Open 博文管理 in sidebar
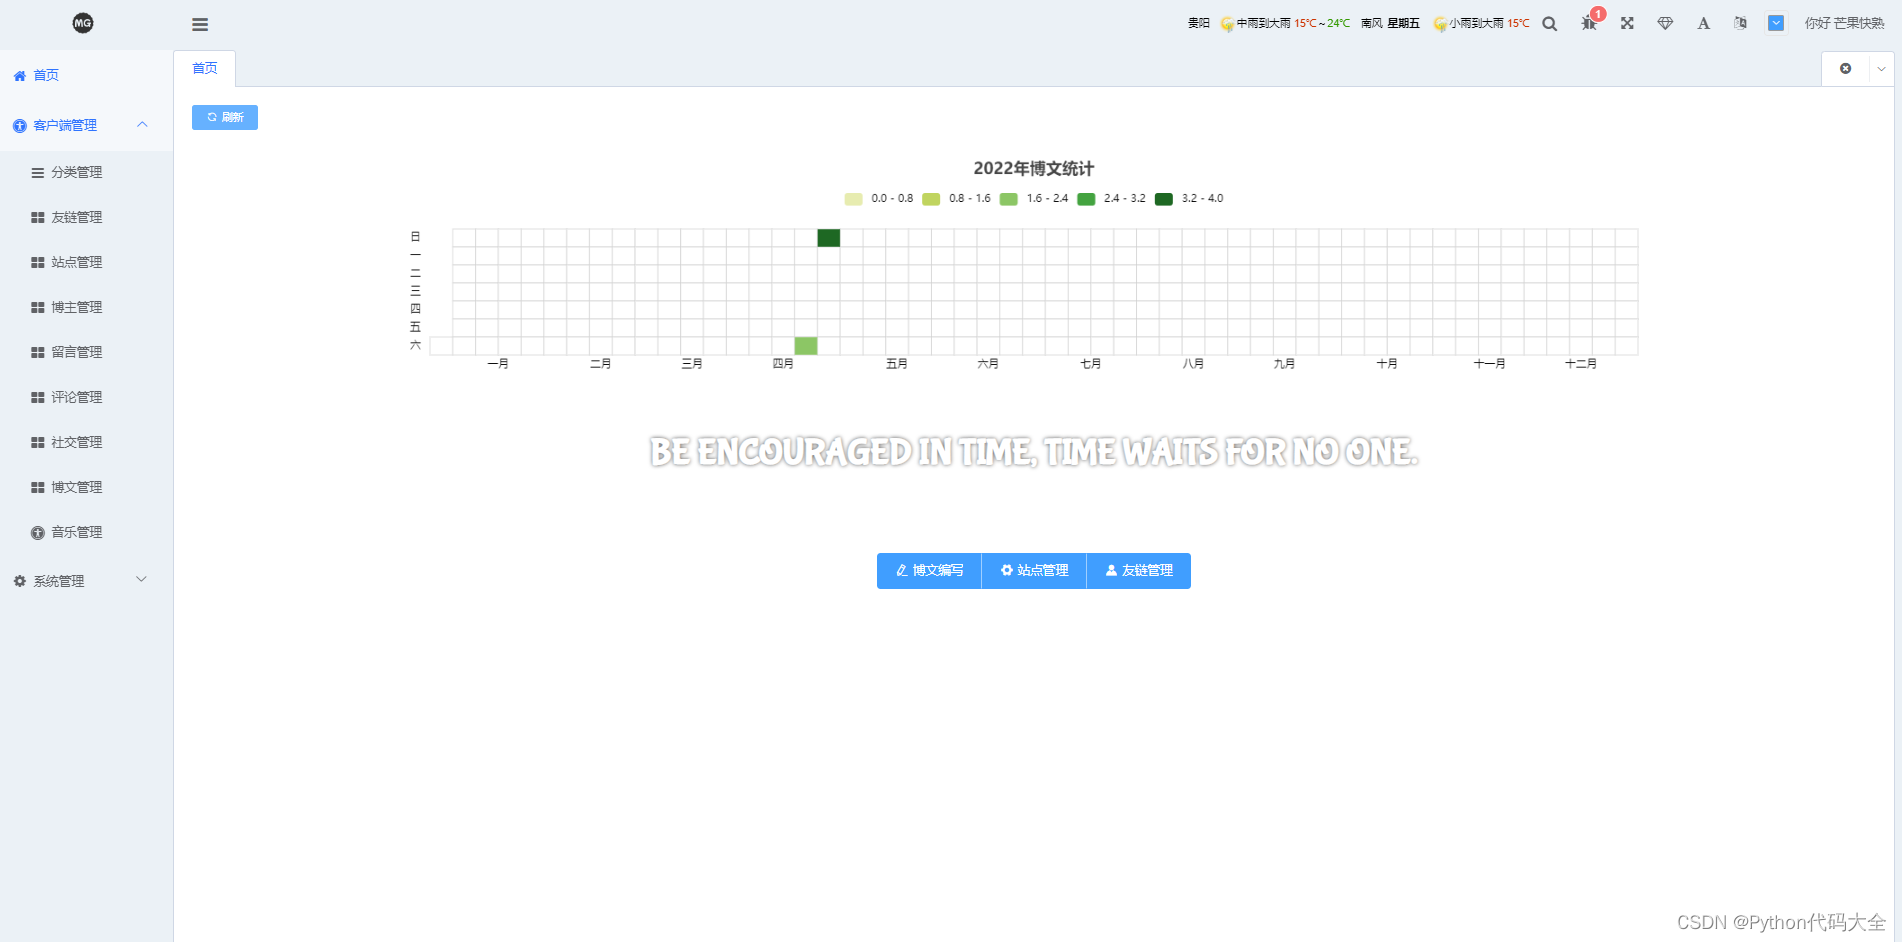The width and height of the screenshot is (1902, 942). [86, 487]
